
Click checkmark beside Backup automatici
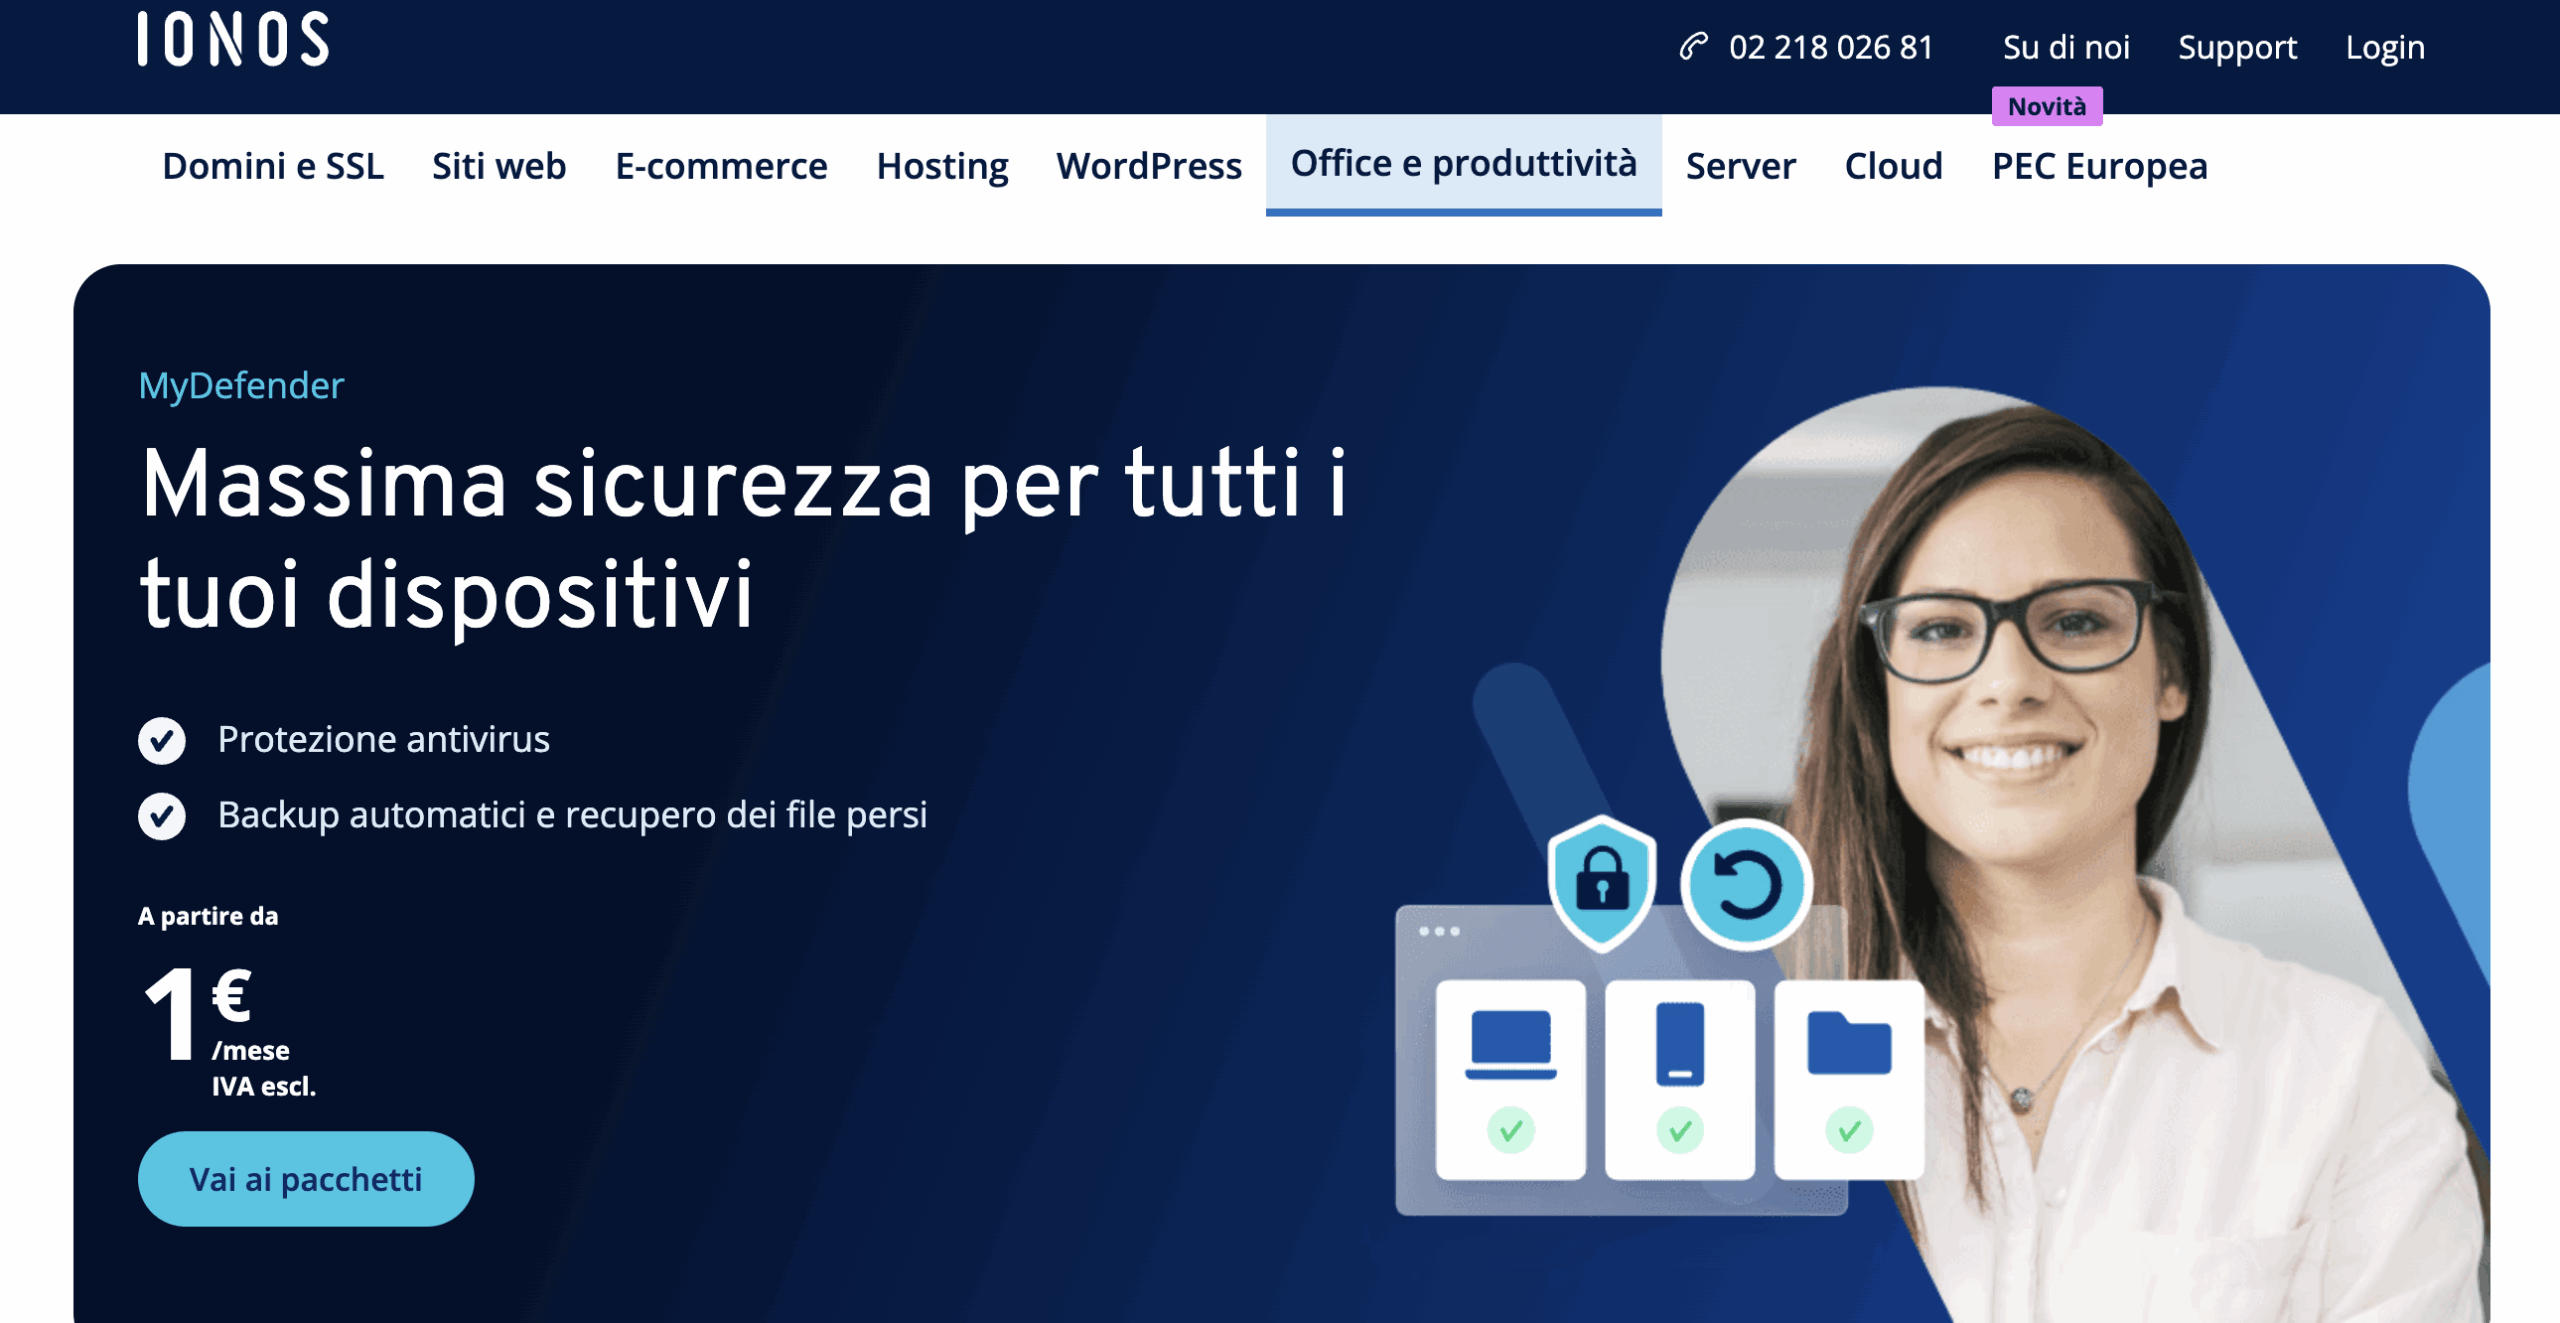pos(162,816)
